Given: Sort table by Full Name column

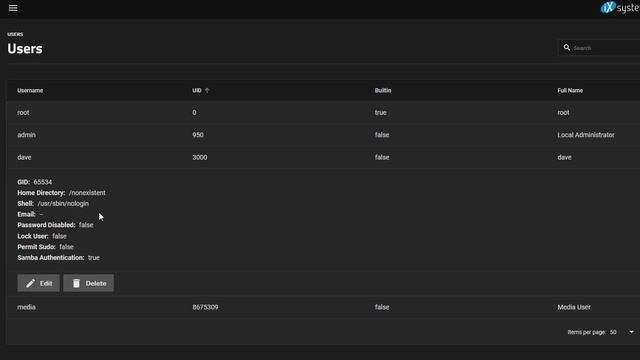Looking at the screenshot, I should point(570,90).
